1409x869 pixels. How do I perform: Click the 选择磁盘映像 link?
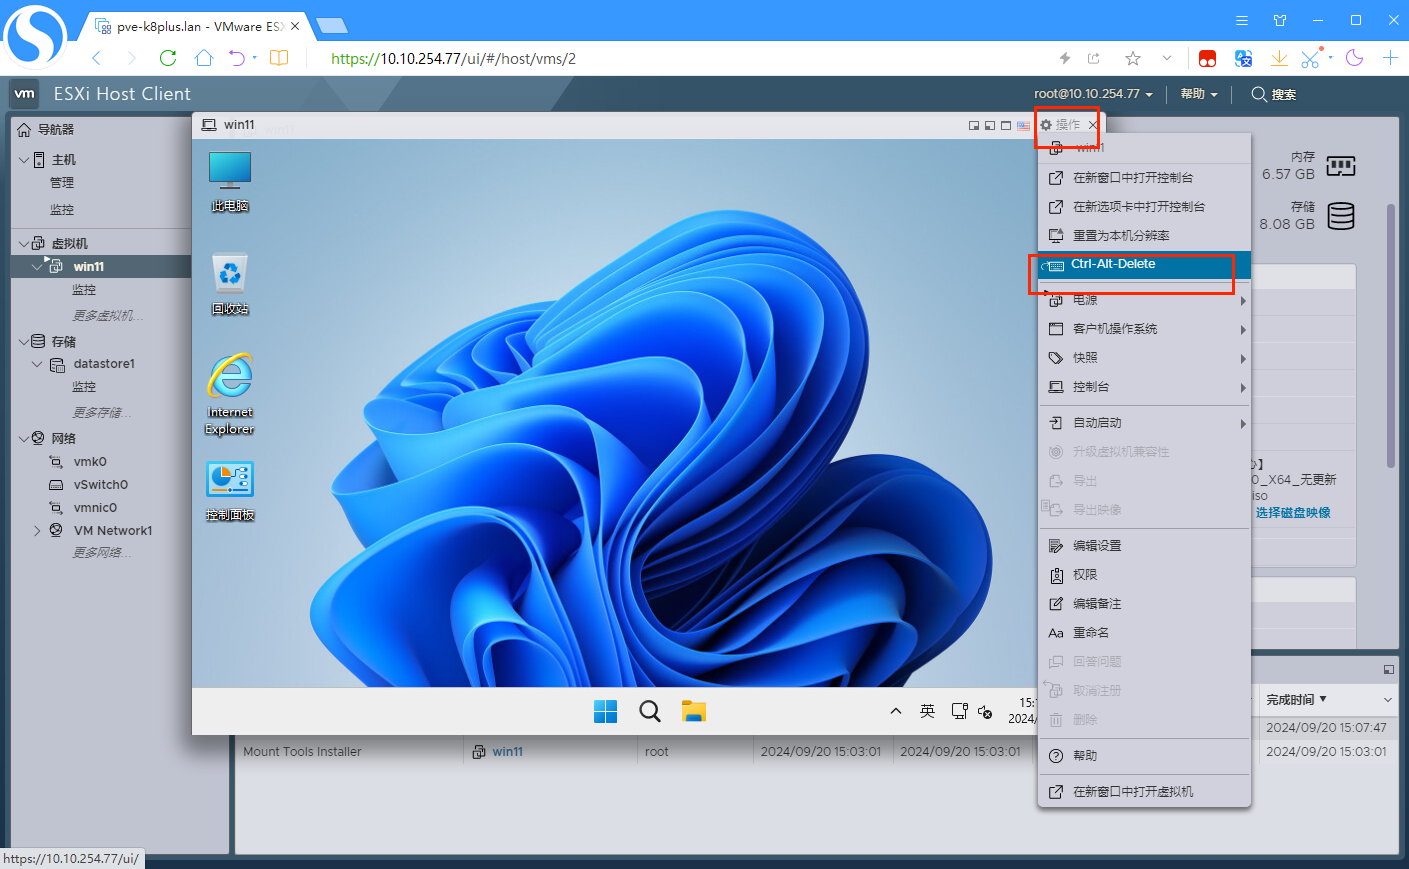click(x=1293, y=513)
